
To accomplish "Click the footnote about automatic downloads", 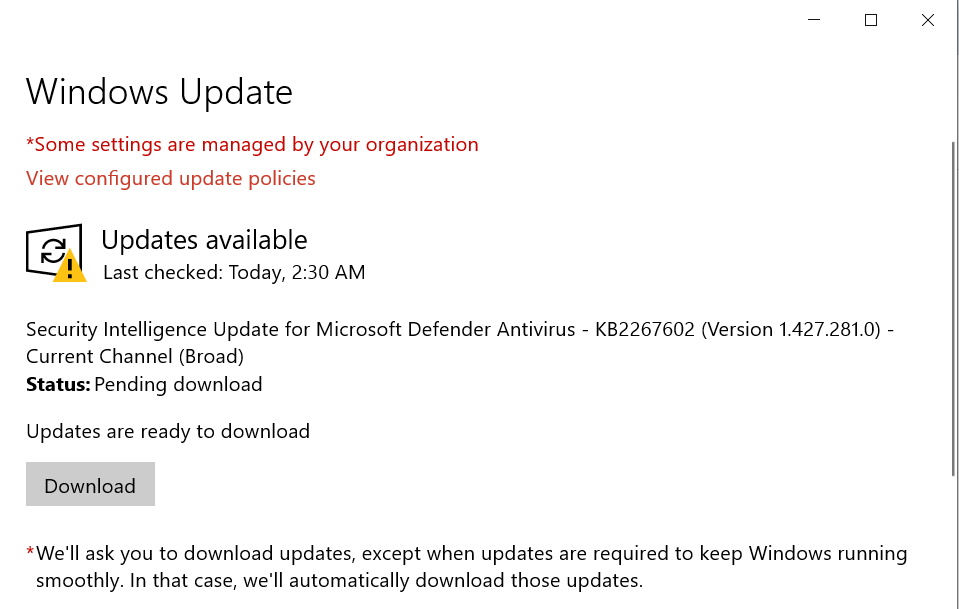I will click(x=471, y=566).
